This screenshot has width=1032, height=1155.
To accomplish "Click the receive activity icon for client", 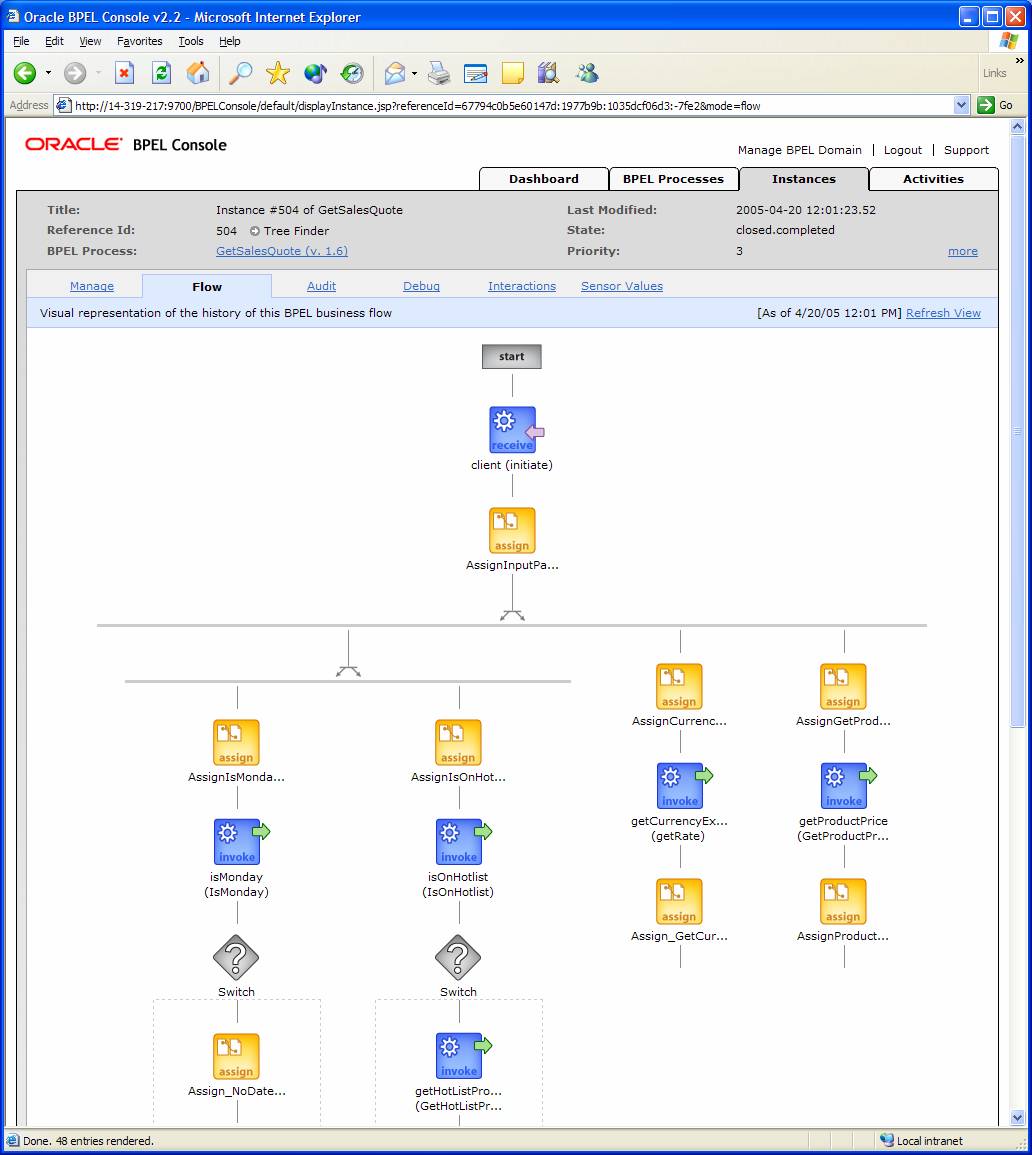I will [512, 430].
